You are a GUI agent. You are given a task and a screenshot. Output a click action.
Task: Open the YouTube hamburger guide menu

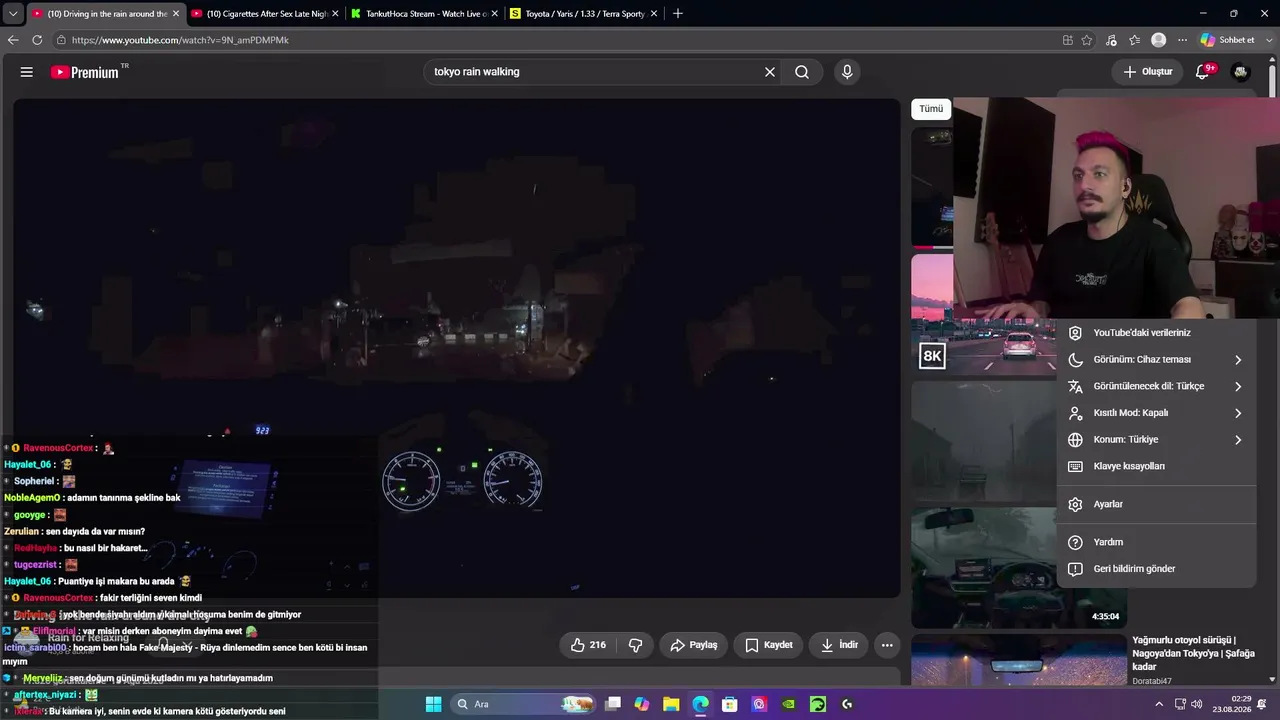[x=27, y=72]
